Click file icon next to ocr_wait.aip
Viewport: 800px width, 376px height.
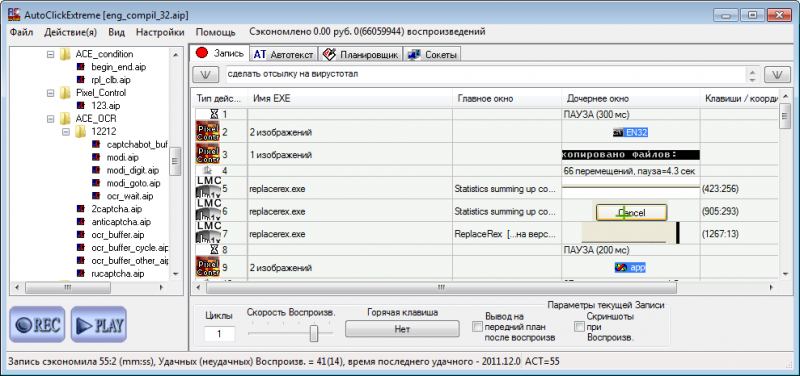point(96,196)
